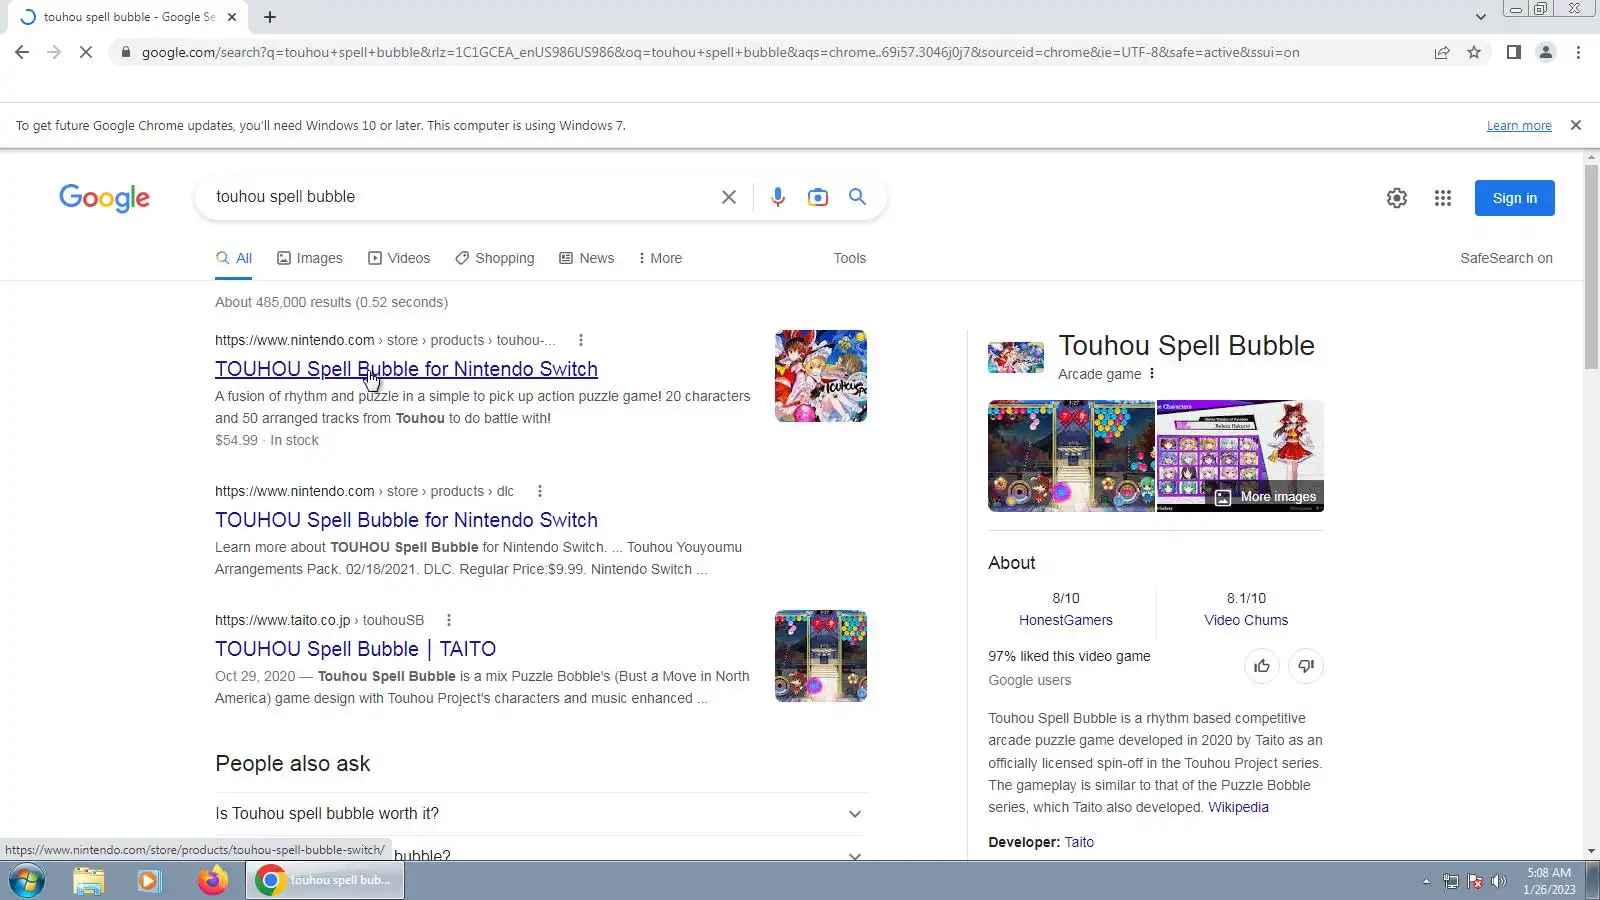Open Google apps grid
This screenshot has height=900, width=1600.
click(1443, 198)
